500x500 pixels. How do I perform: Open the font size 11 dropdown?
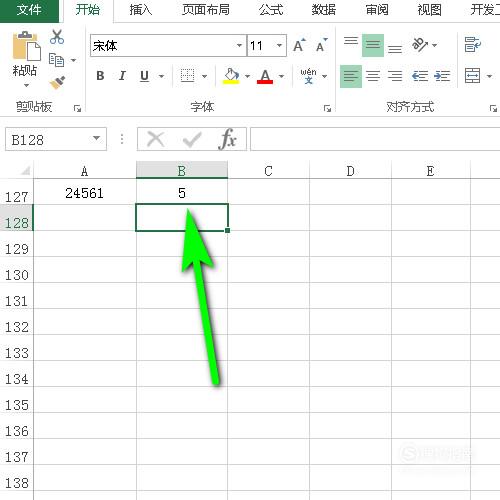(x=279, y=45)
